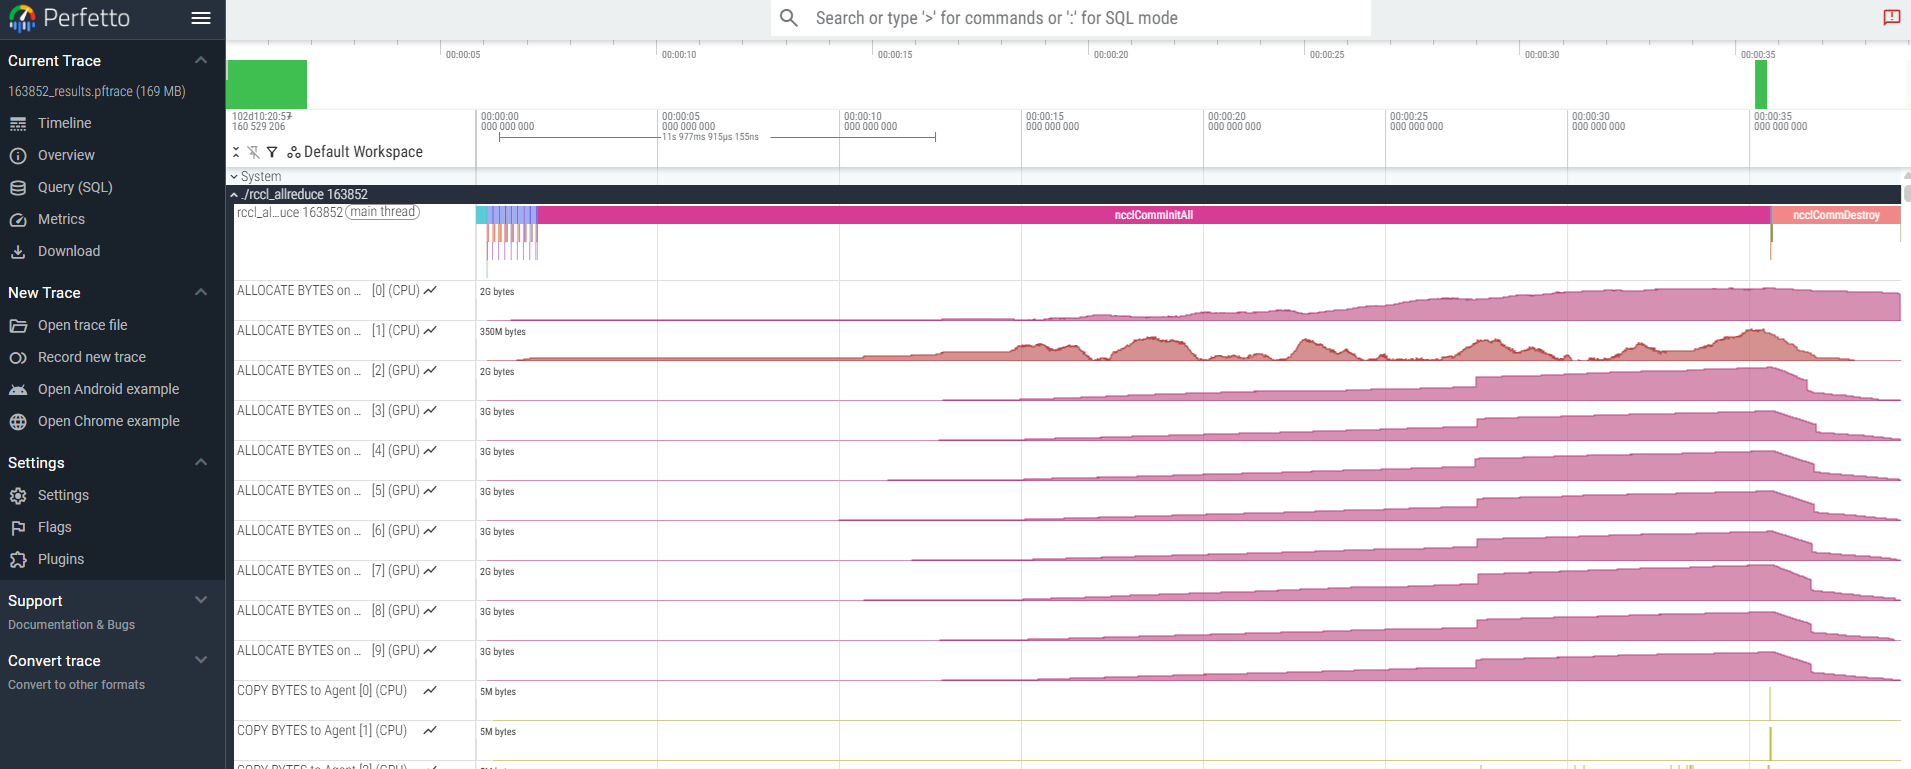Open the Query (SQL) page
Viewport: 1911px width, 769px height.
74,187
